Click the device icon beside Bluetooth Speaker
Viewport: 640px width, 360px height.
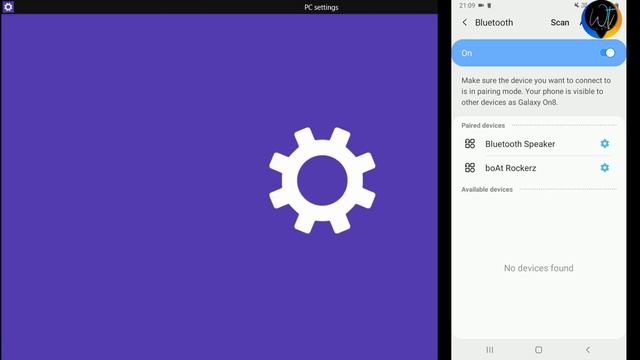470,144
